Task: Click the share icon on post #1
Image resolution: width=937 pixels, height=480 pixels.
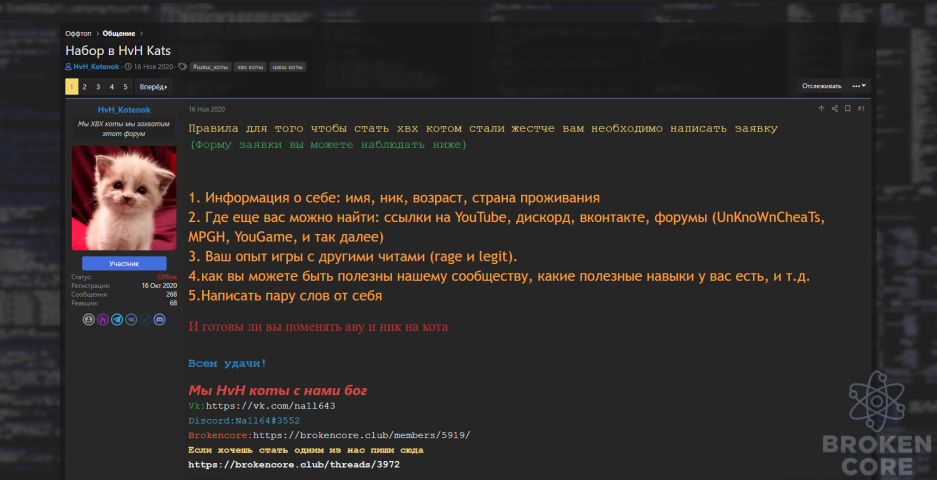Action: point(834,109)
